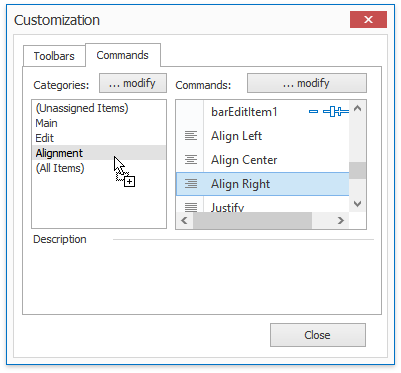Click the horizontal scrollbar thumb
This screenshot has height=373, width=401.
click(x=252, y=220)
